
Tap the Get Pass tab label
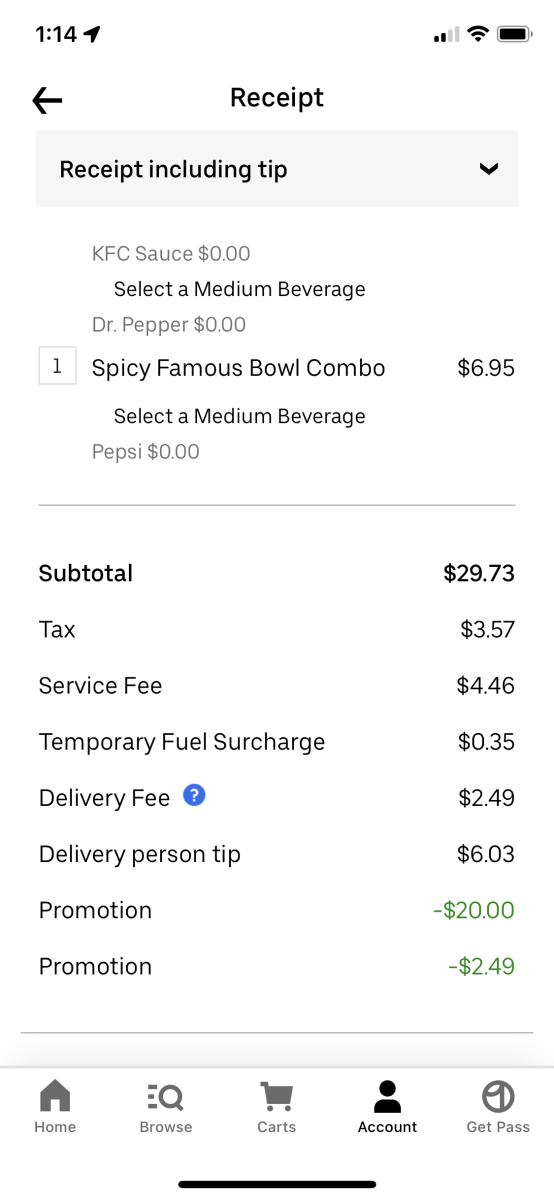(498, 1127)
